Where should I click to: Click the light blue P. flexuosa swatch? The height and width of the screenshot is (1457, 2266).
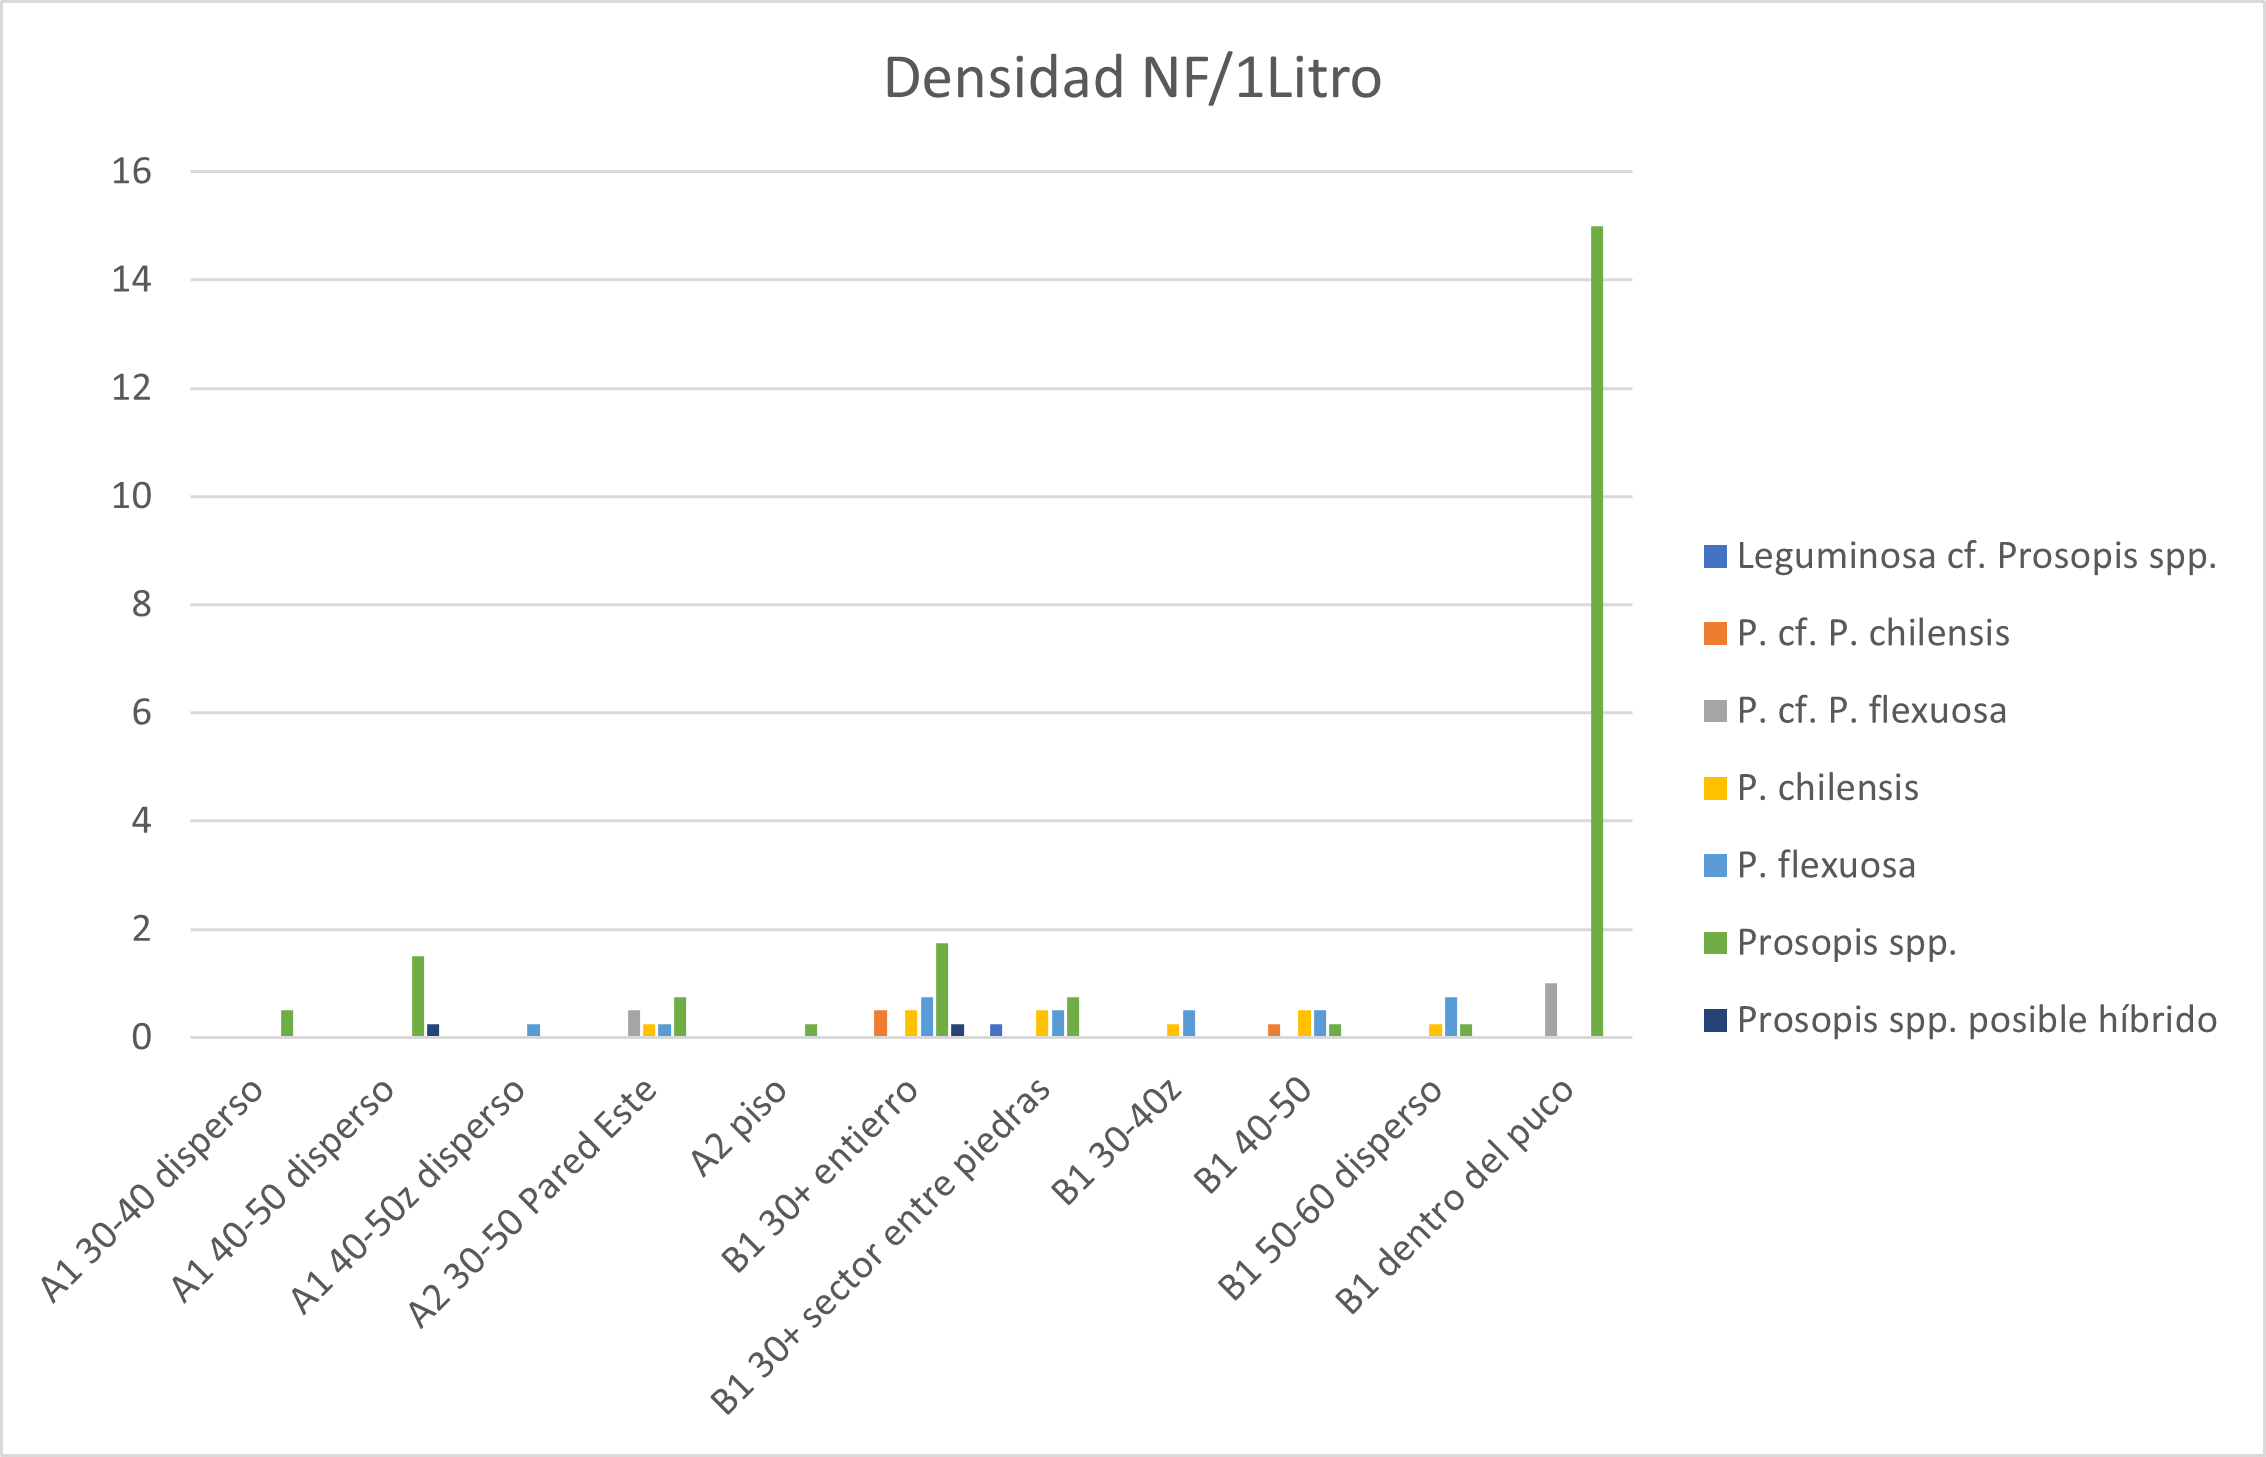point(1715,865)
